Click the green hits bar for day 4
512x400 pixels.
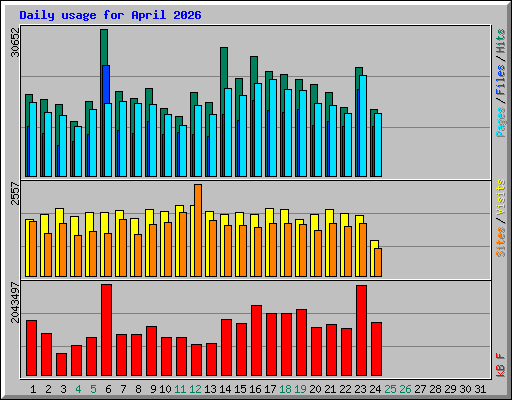pos(74,124)
